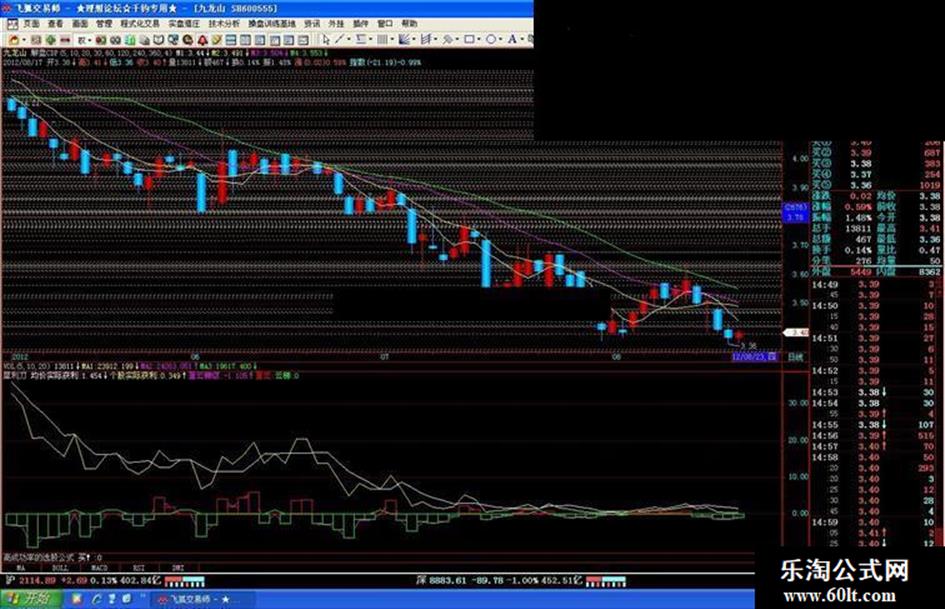Click the stacked documents toolbar icon
The width and height of the screenshot is (945, 609).
coord(145,40)
